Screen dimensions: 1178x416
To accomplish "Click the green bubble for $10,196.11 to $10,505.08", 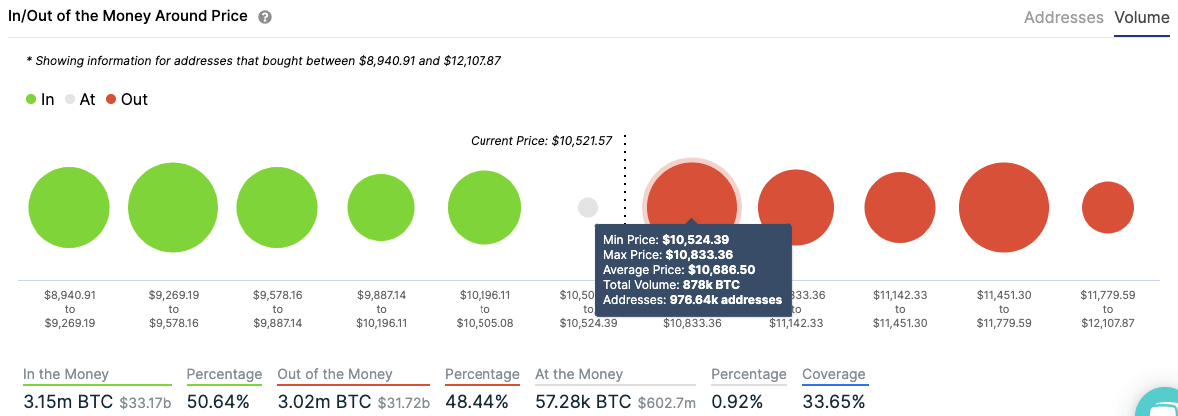I will 484,208.
